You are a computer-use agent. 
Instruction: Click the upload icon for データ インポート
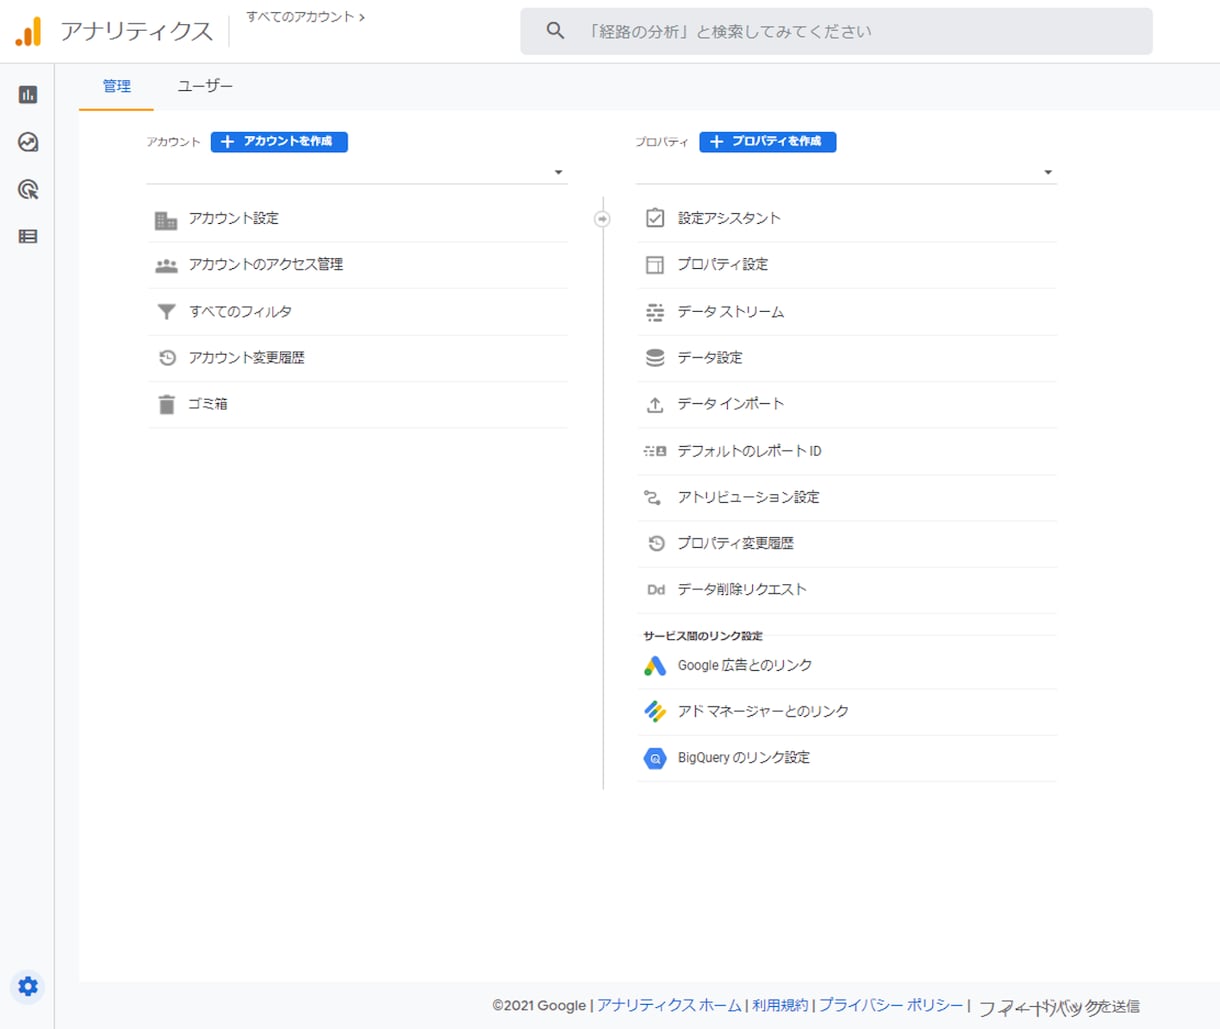655,404
